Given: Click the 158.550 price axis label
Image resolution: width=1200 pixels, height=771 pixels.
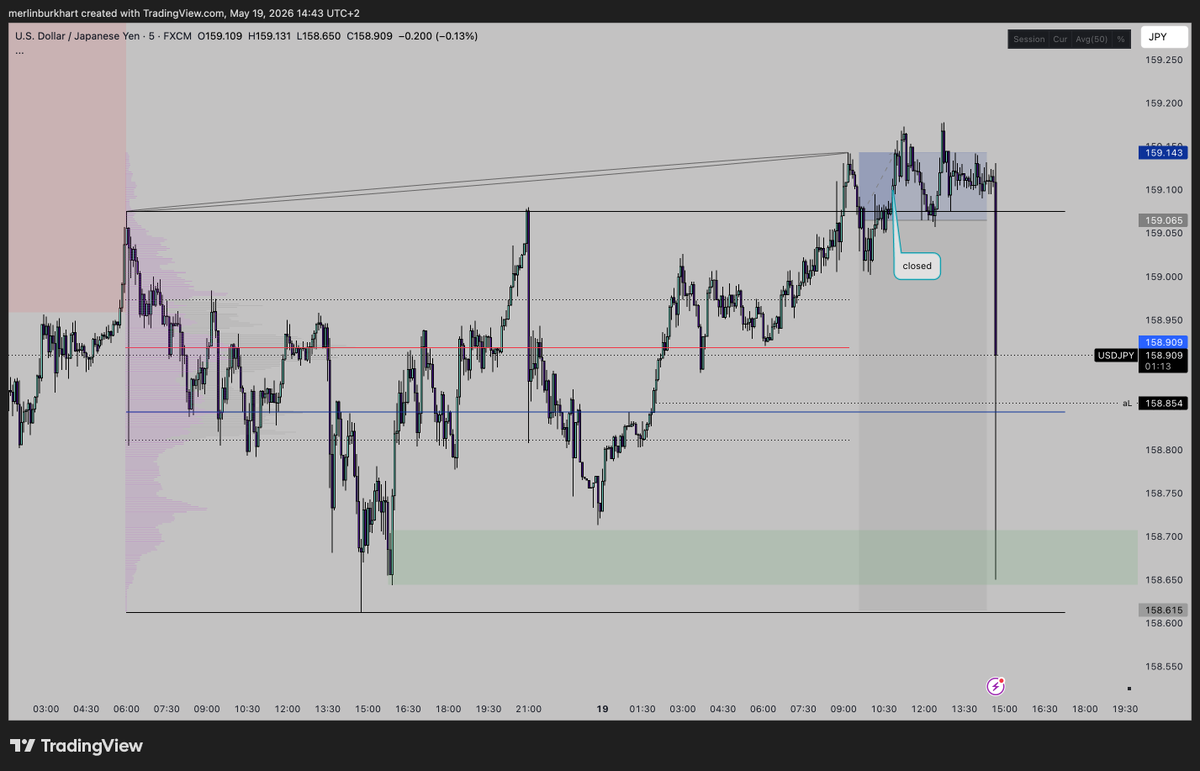Looking at the screenshot, I should (x=1162, y=667).
